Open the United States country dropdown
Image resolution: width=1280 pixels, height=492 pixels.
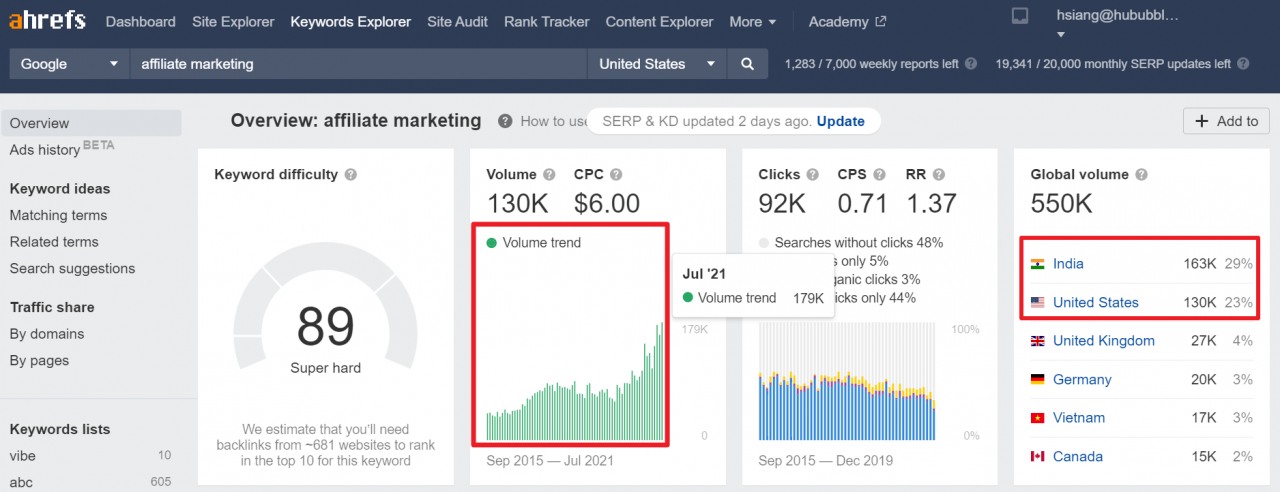point(657,64)
